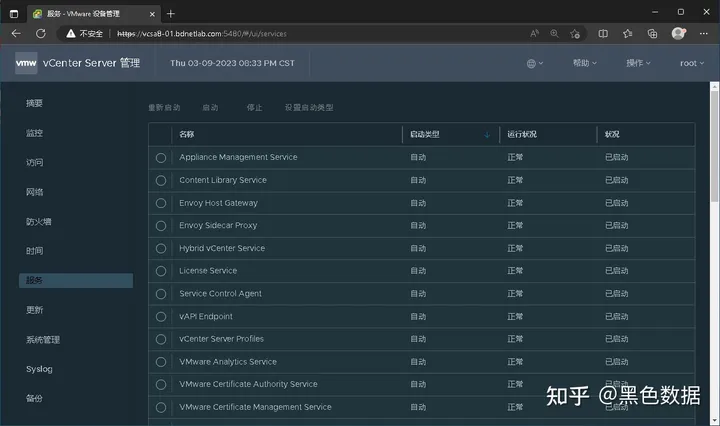720x426 pixels.
Task: Click License Service name text
Action: point(208,271)
